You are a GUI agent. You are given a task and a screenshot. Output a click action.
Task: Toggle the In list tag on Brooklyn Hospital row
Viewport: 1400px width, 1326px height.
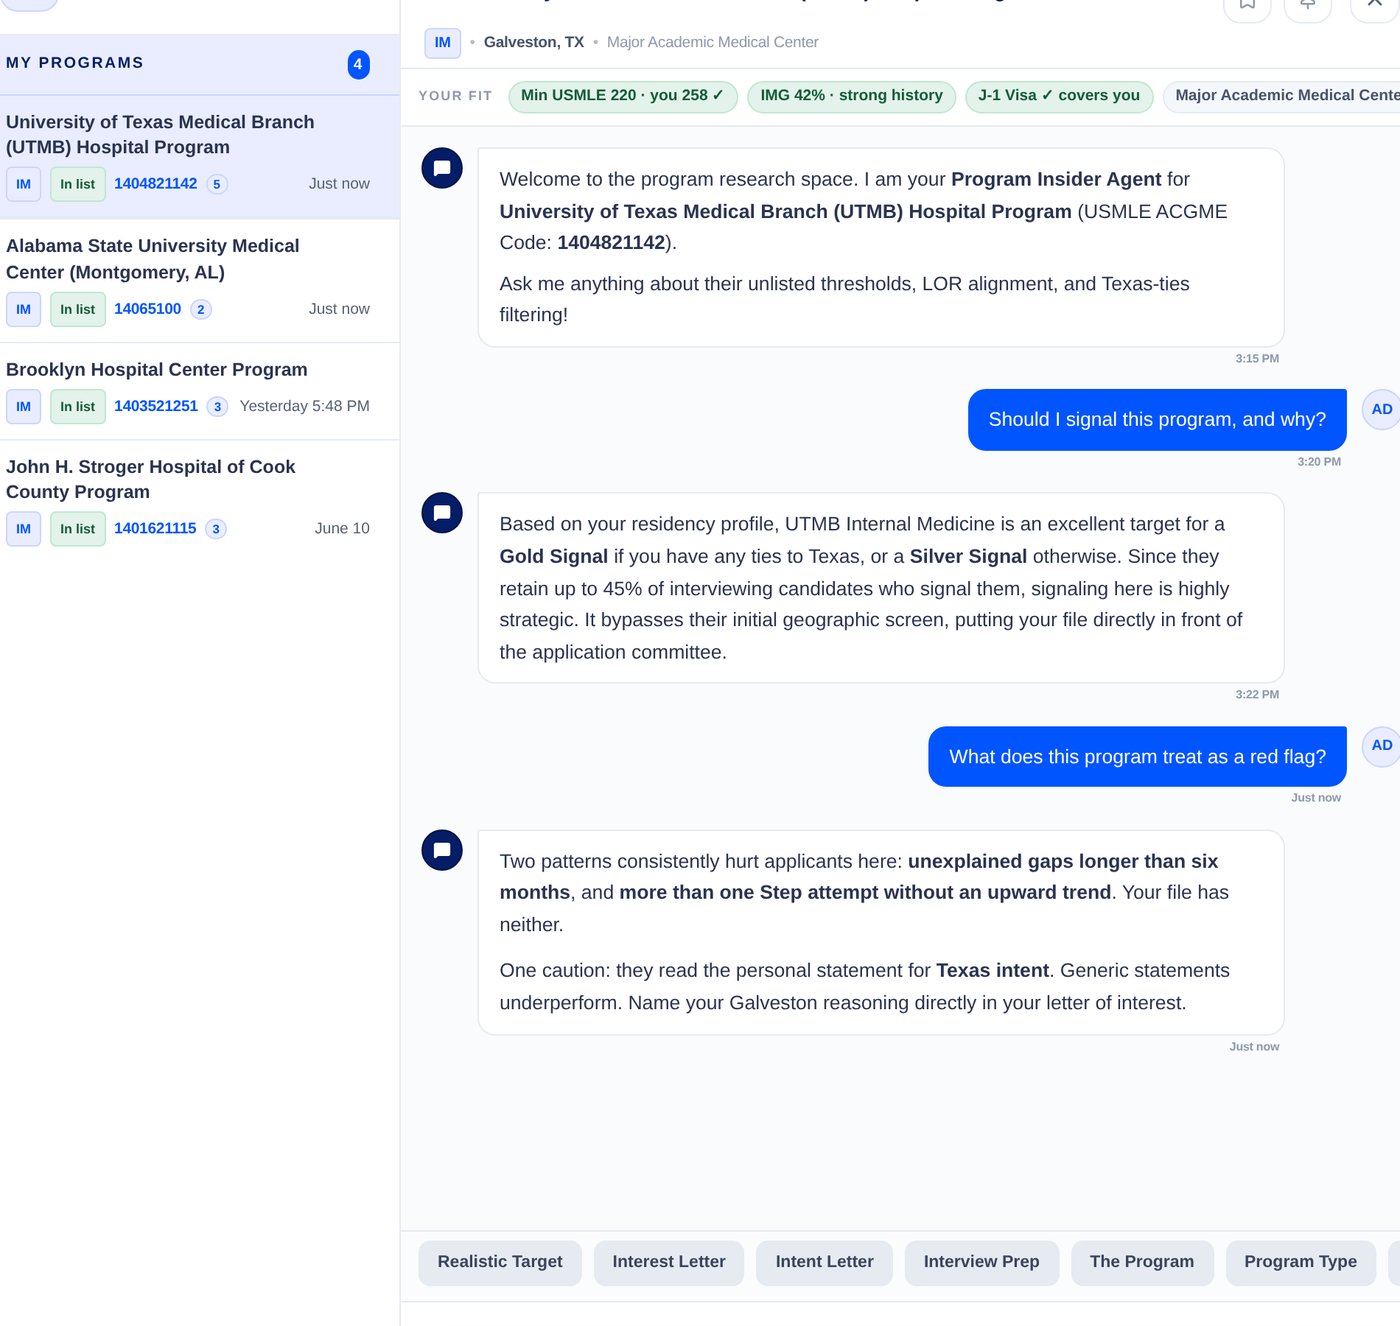(78, 406)
